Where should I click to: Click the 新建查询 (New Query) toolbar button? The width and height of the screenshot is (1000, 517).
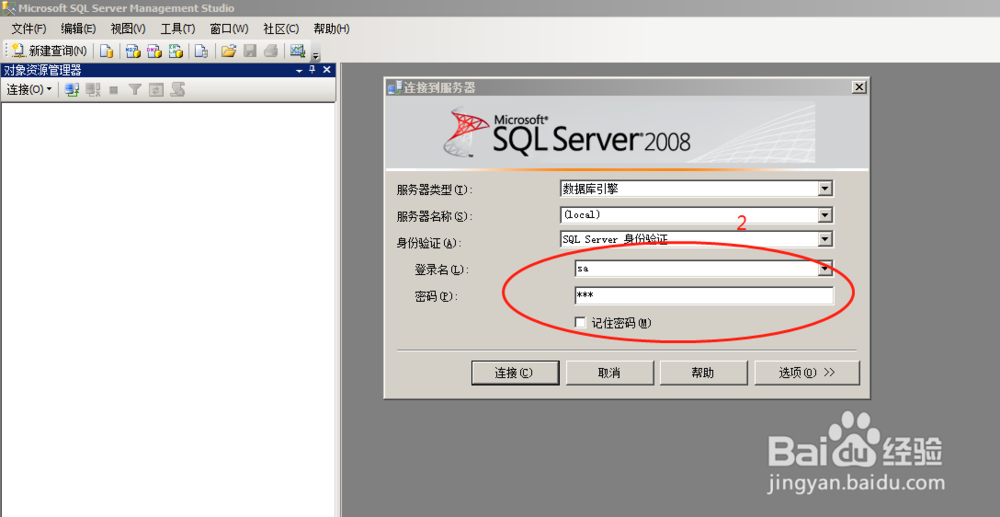click(x=50, y=51)
